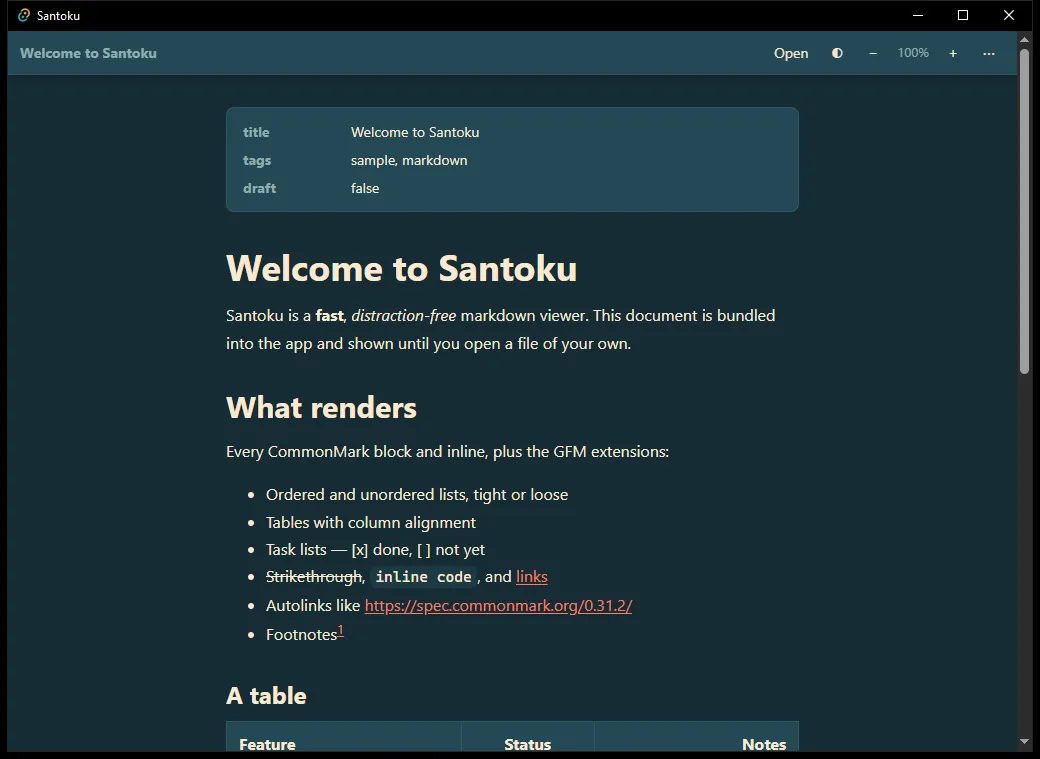1040x759 pixels.
Task: Click the scrollbar down arrow
Action: coord(1025,742)
